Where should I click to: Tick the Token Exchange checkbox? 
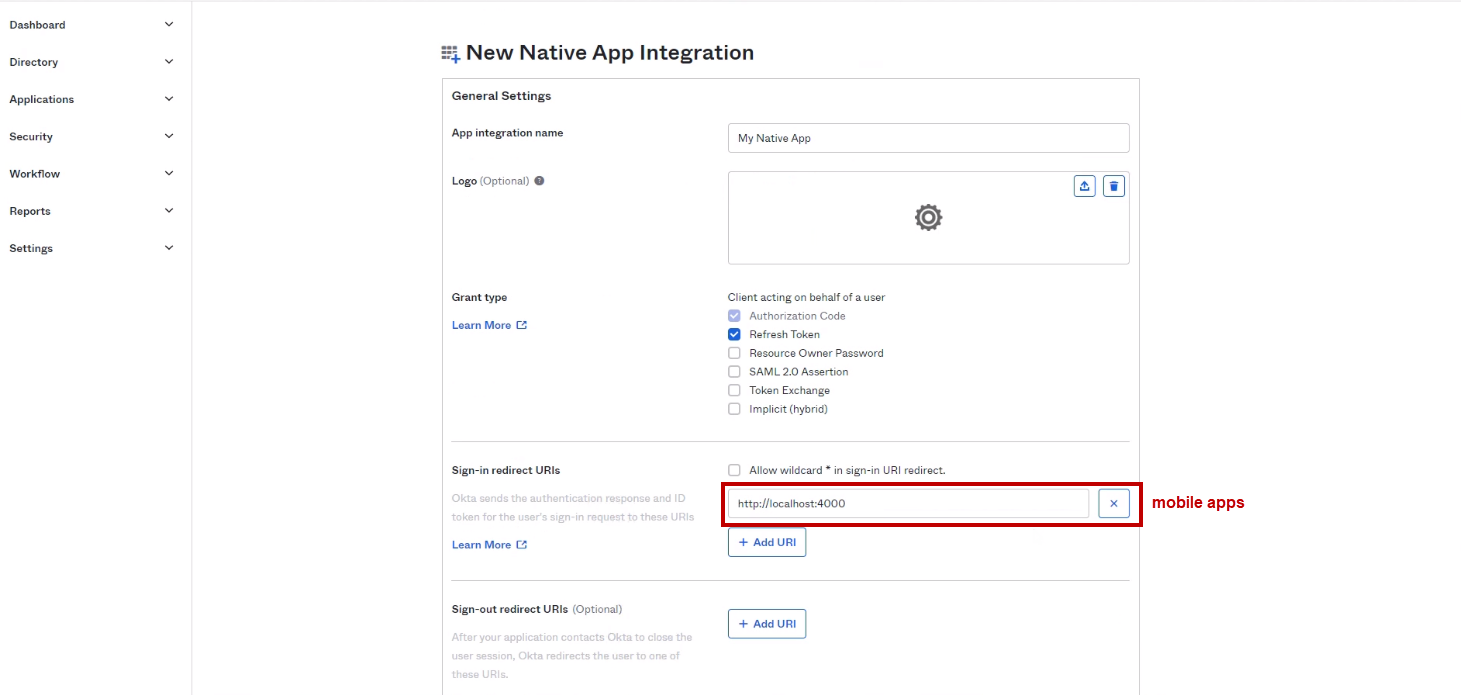point(734,390)
